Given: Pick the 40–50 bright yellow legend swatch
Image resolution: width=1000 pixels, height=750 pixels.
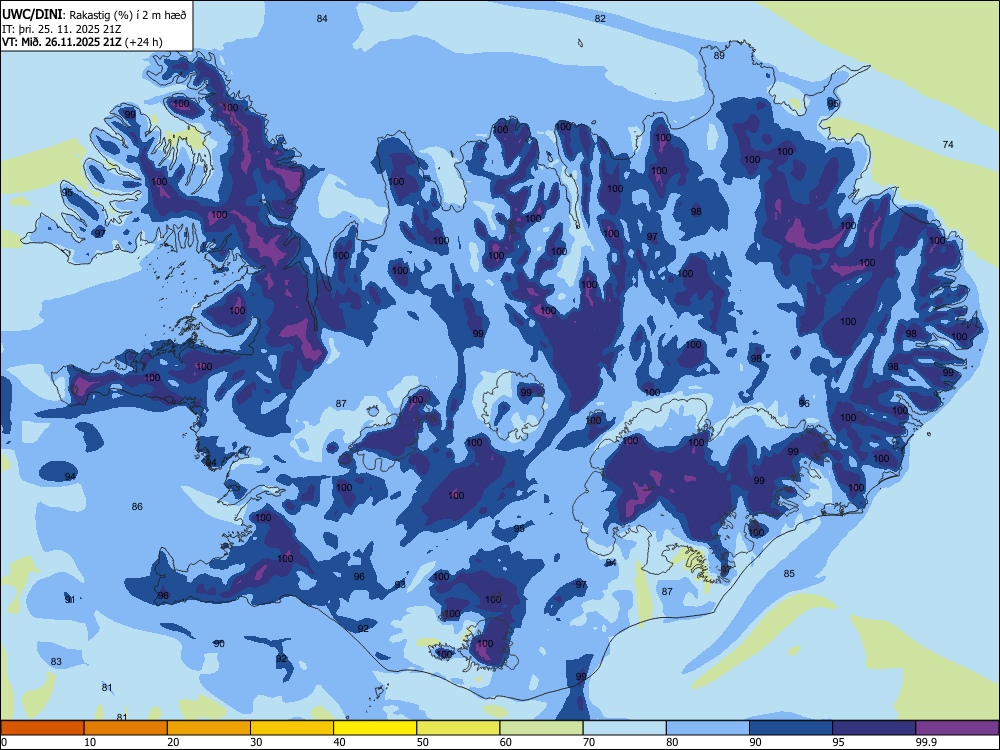Looking at the screenshot, I should pyautogui.click(x=375, y=728).
